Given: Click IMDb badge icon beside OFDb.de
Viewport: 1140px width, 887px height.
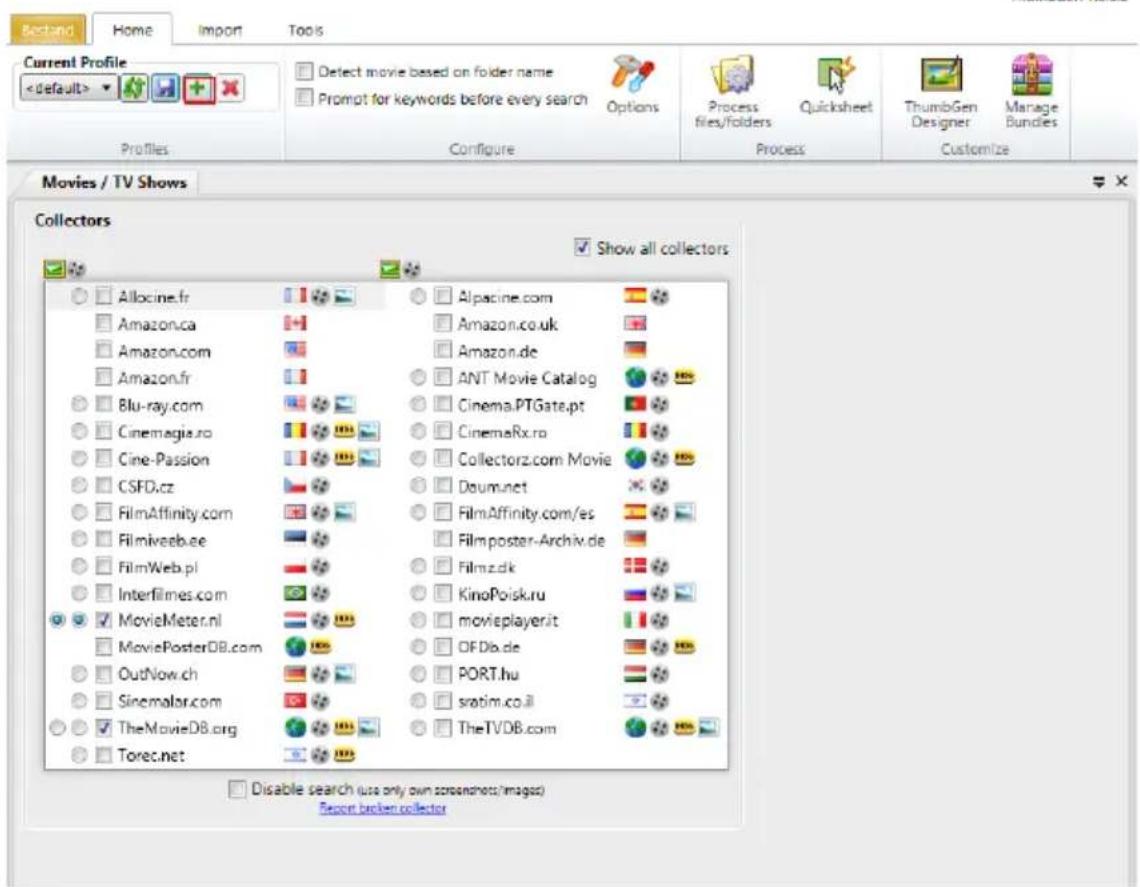Looking at the screenshot, I should tap(684, 646).
